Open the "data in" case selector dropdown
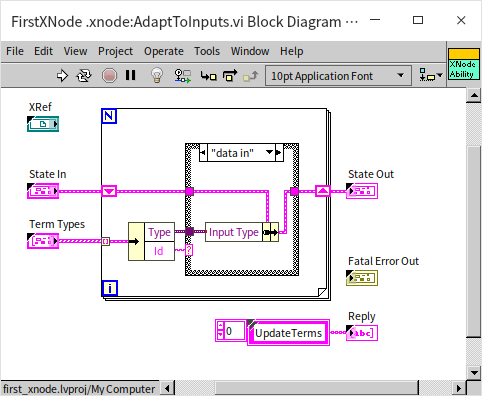This screenshot has width=482, height=396. [x=269, y=153]
